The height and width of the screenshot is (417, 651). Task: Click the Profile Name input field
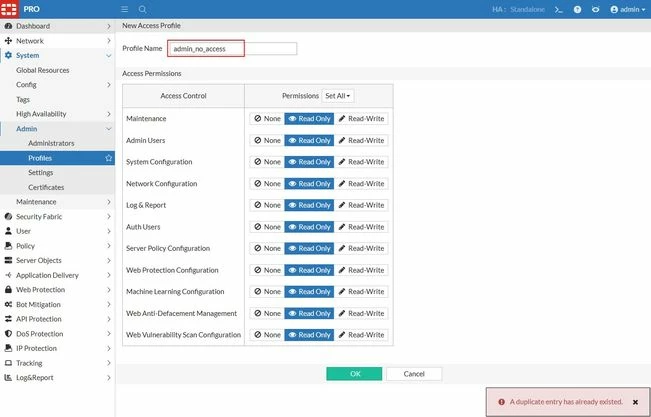pyautogui.click(x=232, y=49)
